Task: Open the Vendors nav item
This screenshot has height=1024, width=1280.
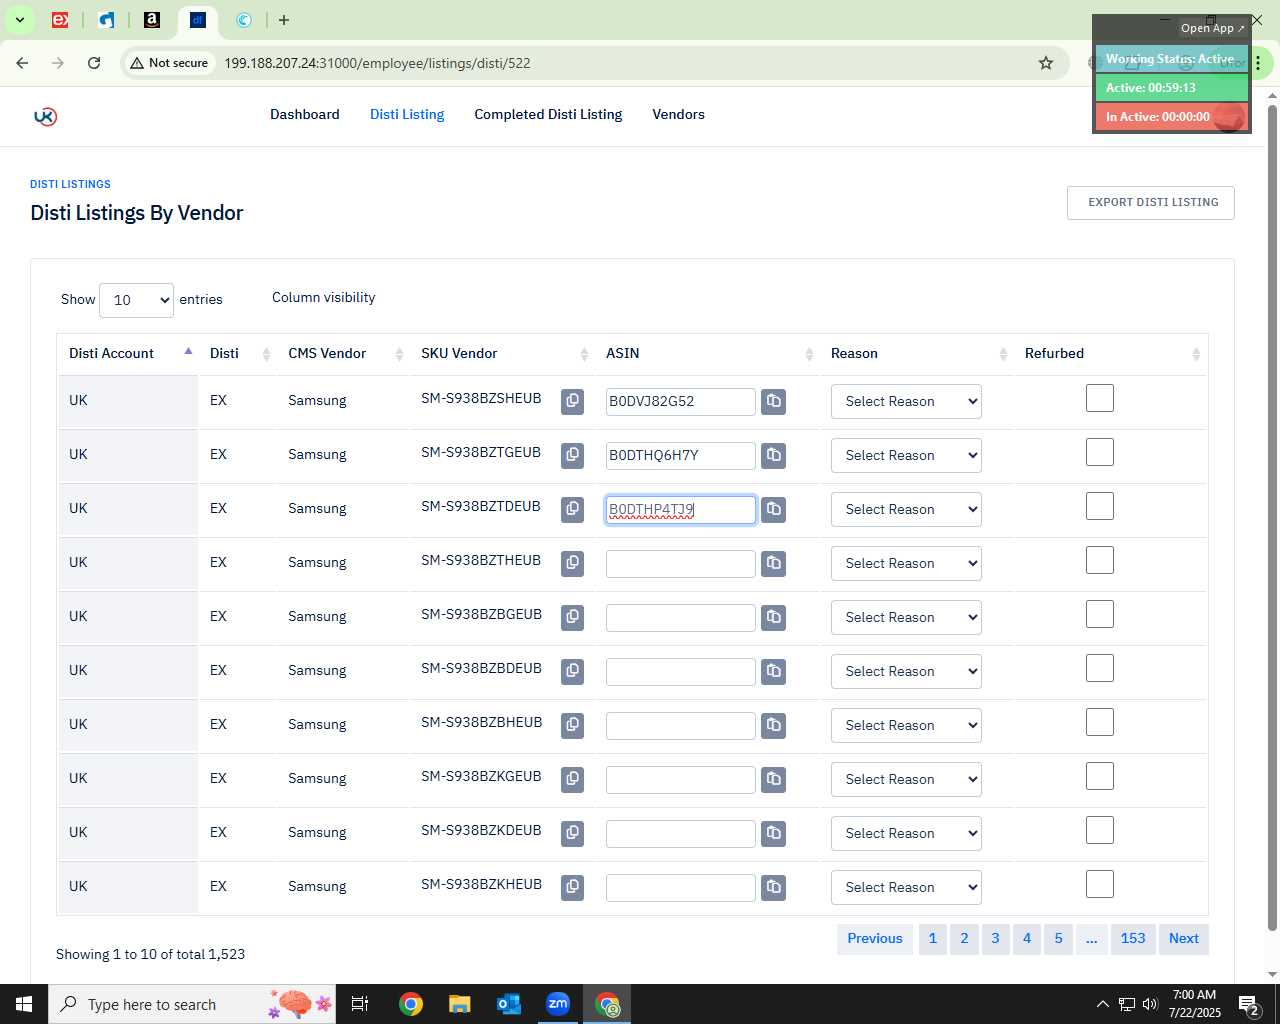Action: (x=678, y=114)
